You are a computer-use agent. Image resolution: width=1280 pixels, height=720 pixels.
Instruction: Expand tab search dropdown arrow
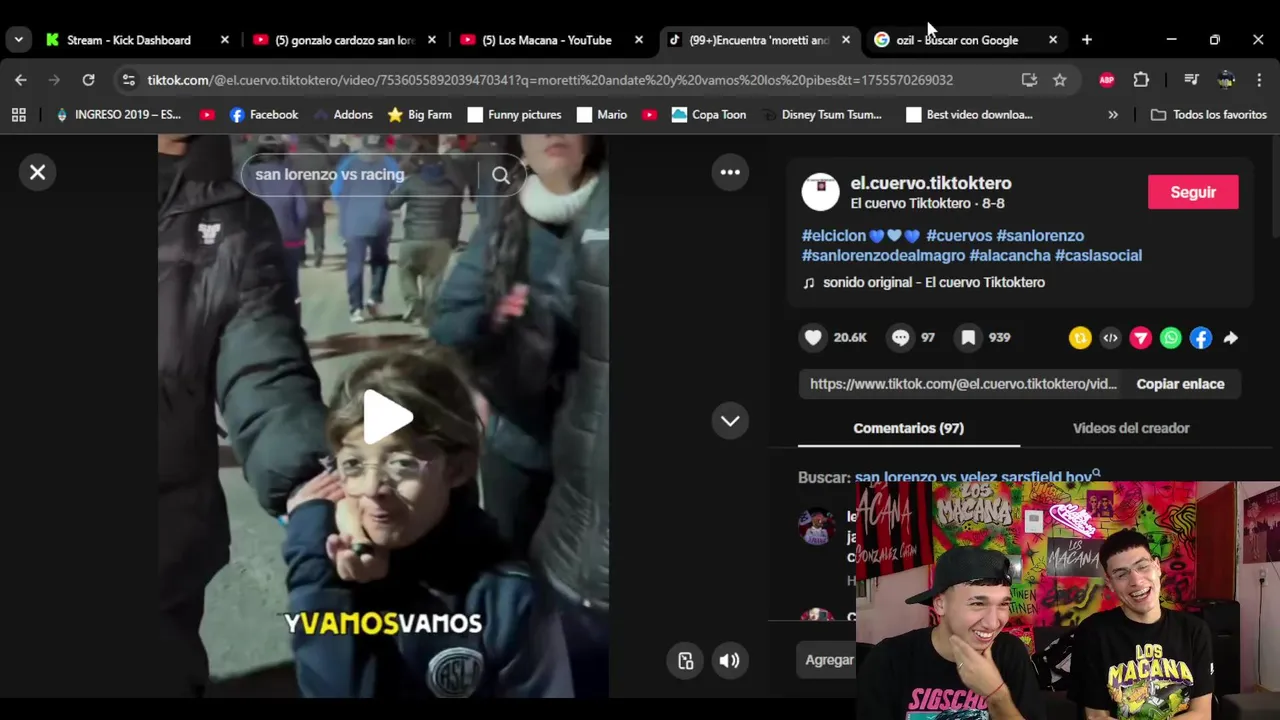tap(18, 40)
